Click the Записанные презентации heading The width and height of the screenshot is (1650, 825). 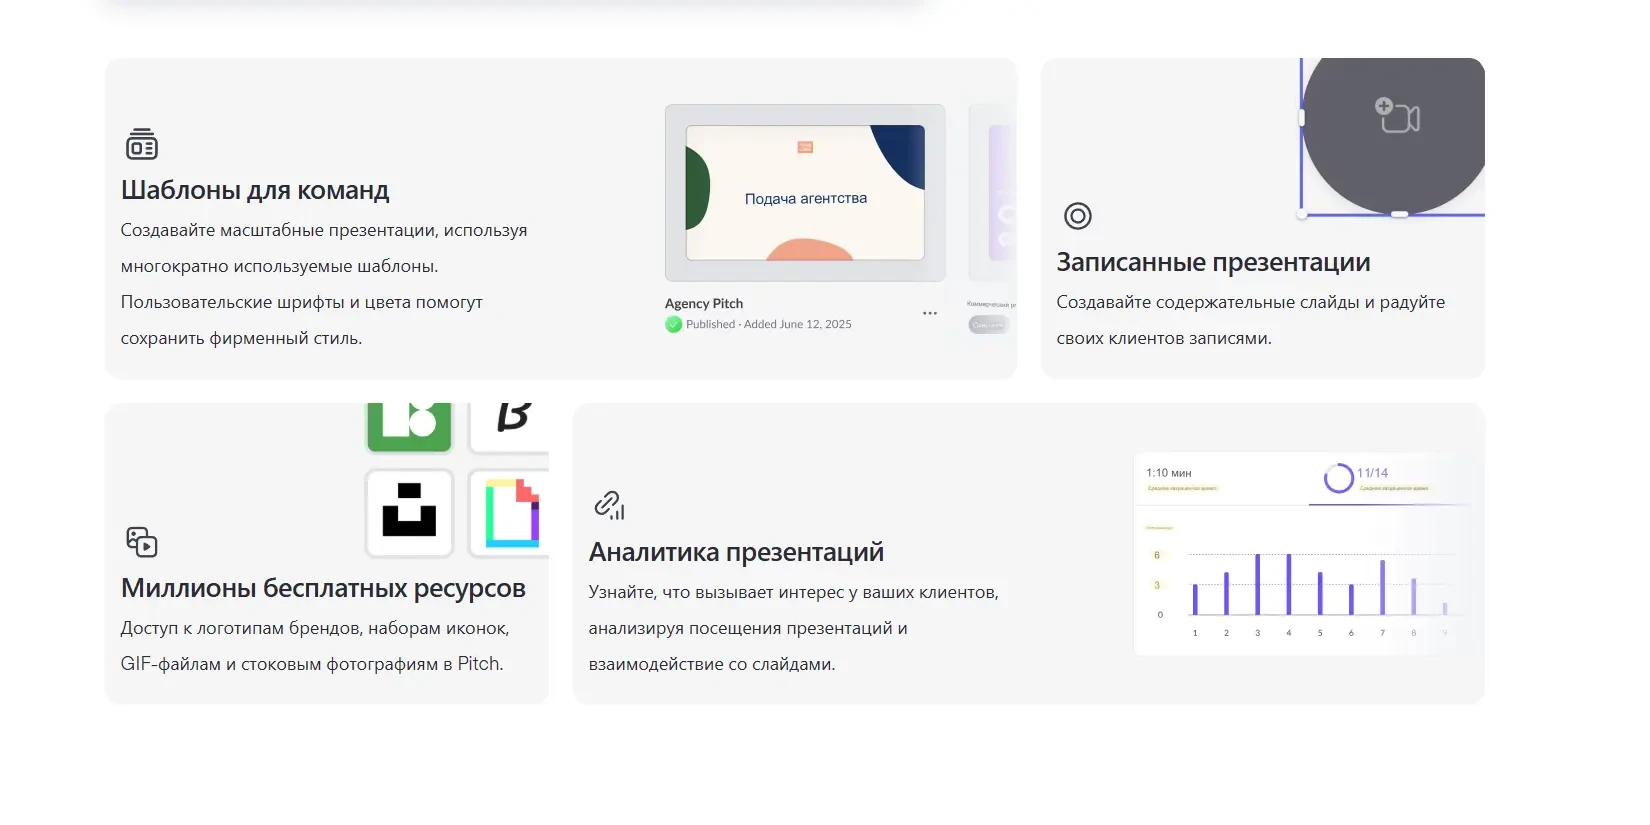1213,262
